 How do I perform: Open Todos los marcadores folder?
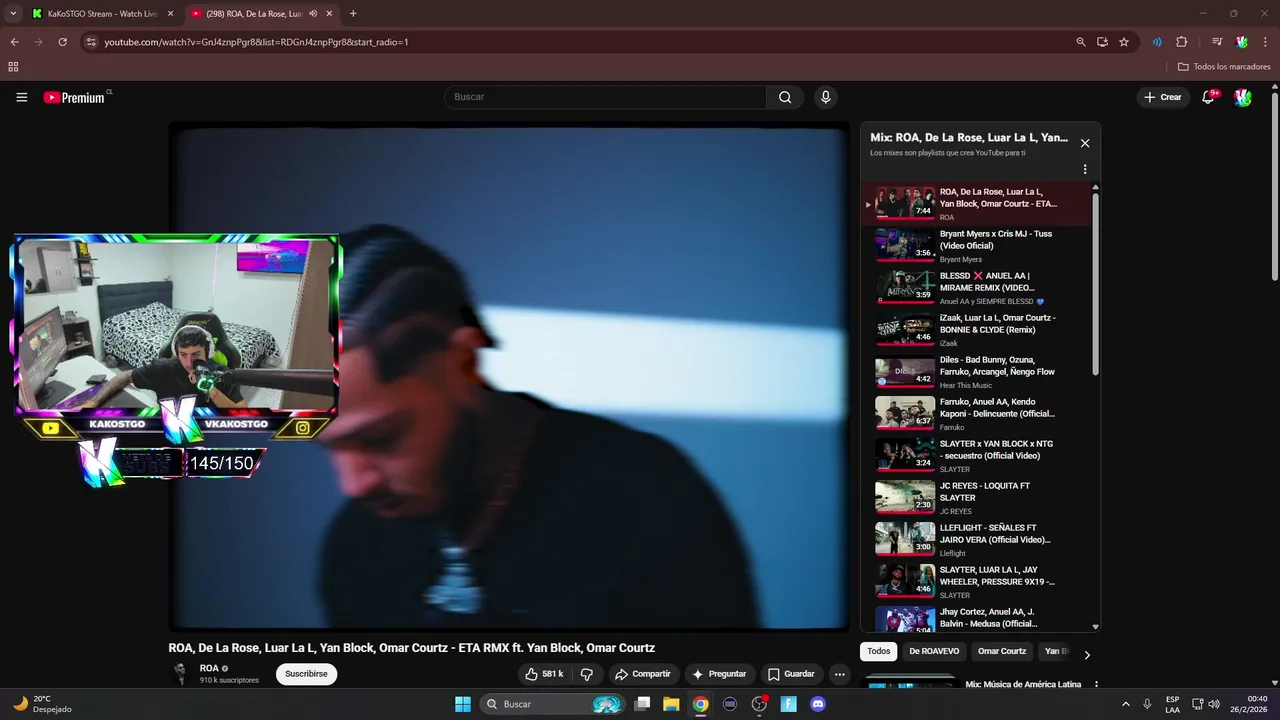(x=1224, y=67)
